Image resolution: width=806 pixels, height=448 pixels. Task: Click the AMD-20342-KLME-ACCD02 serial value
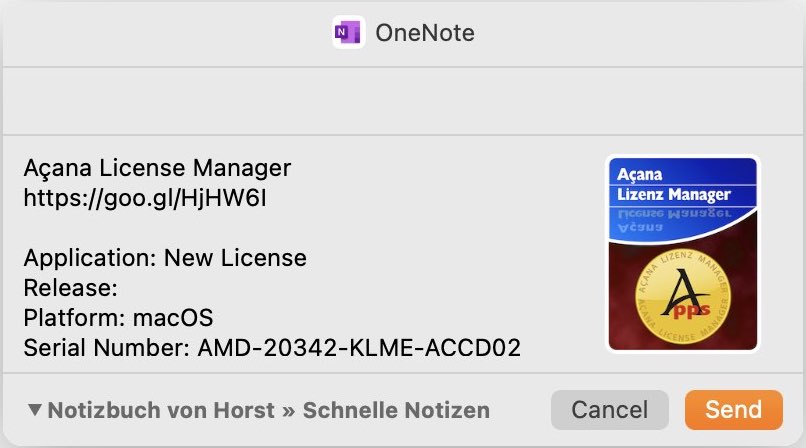point(359,348)
